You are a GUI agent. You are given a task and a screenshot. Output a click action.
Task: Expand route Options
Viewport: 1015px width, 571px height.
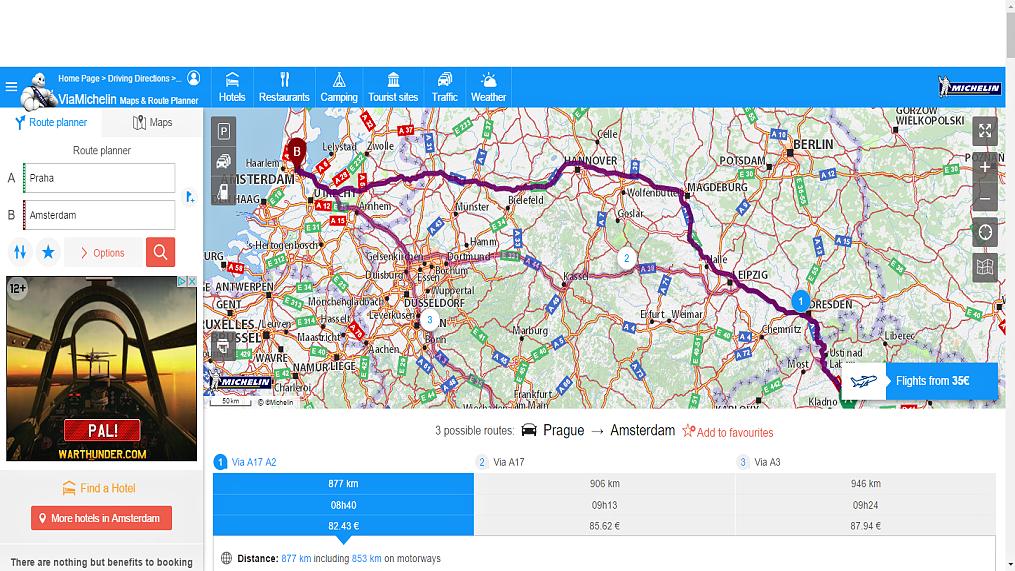[x=103, y=252]
